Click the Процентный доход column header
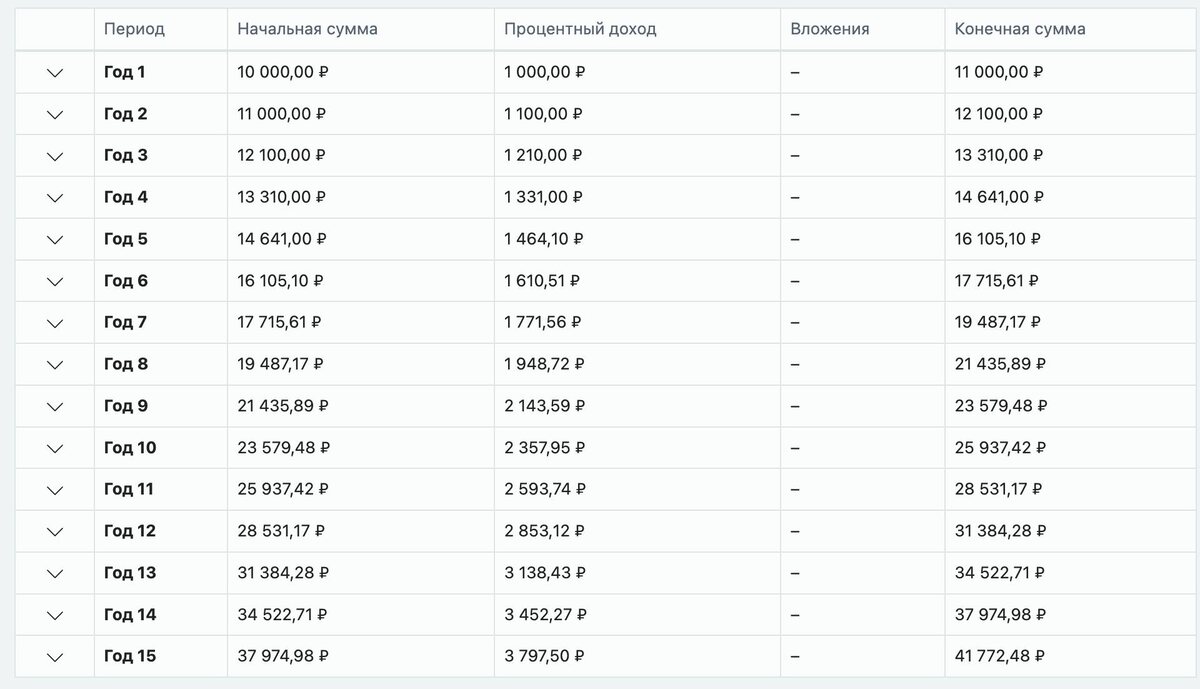Image resolution: width=1200 pixels, height=689 pixels. coord(580,29)
